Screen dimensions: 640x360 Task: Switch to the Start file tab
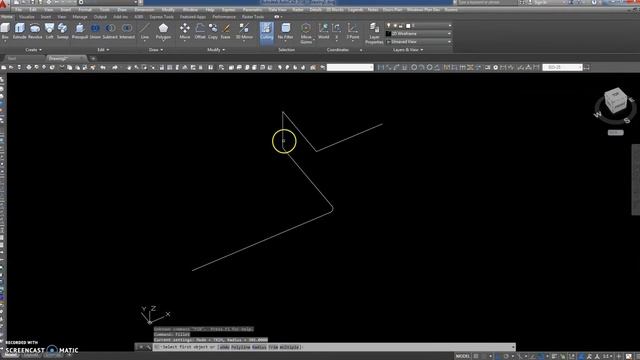pos(12,58)
